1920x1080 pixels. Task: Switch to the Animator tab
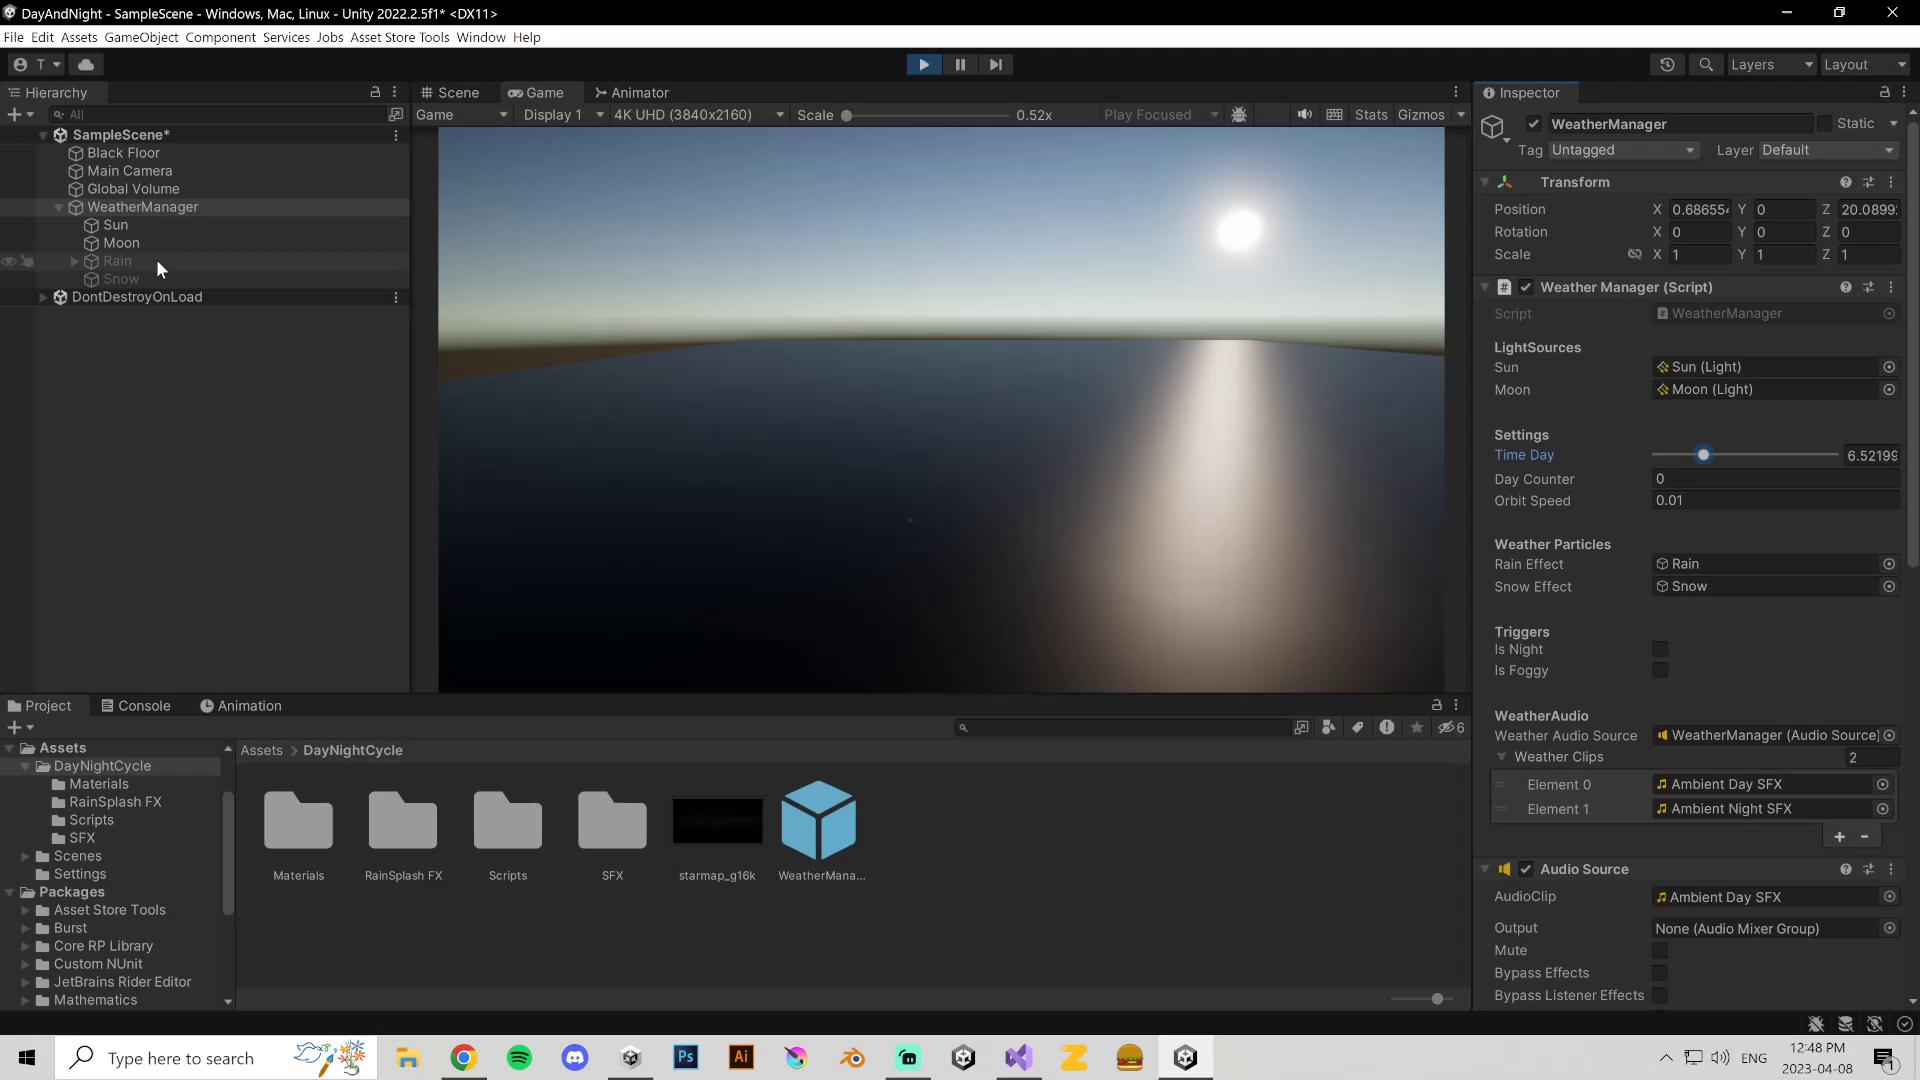(631, 92)
